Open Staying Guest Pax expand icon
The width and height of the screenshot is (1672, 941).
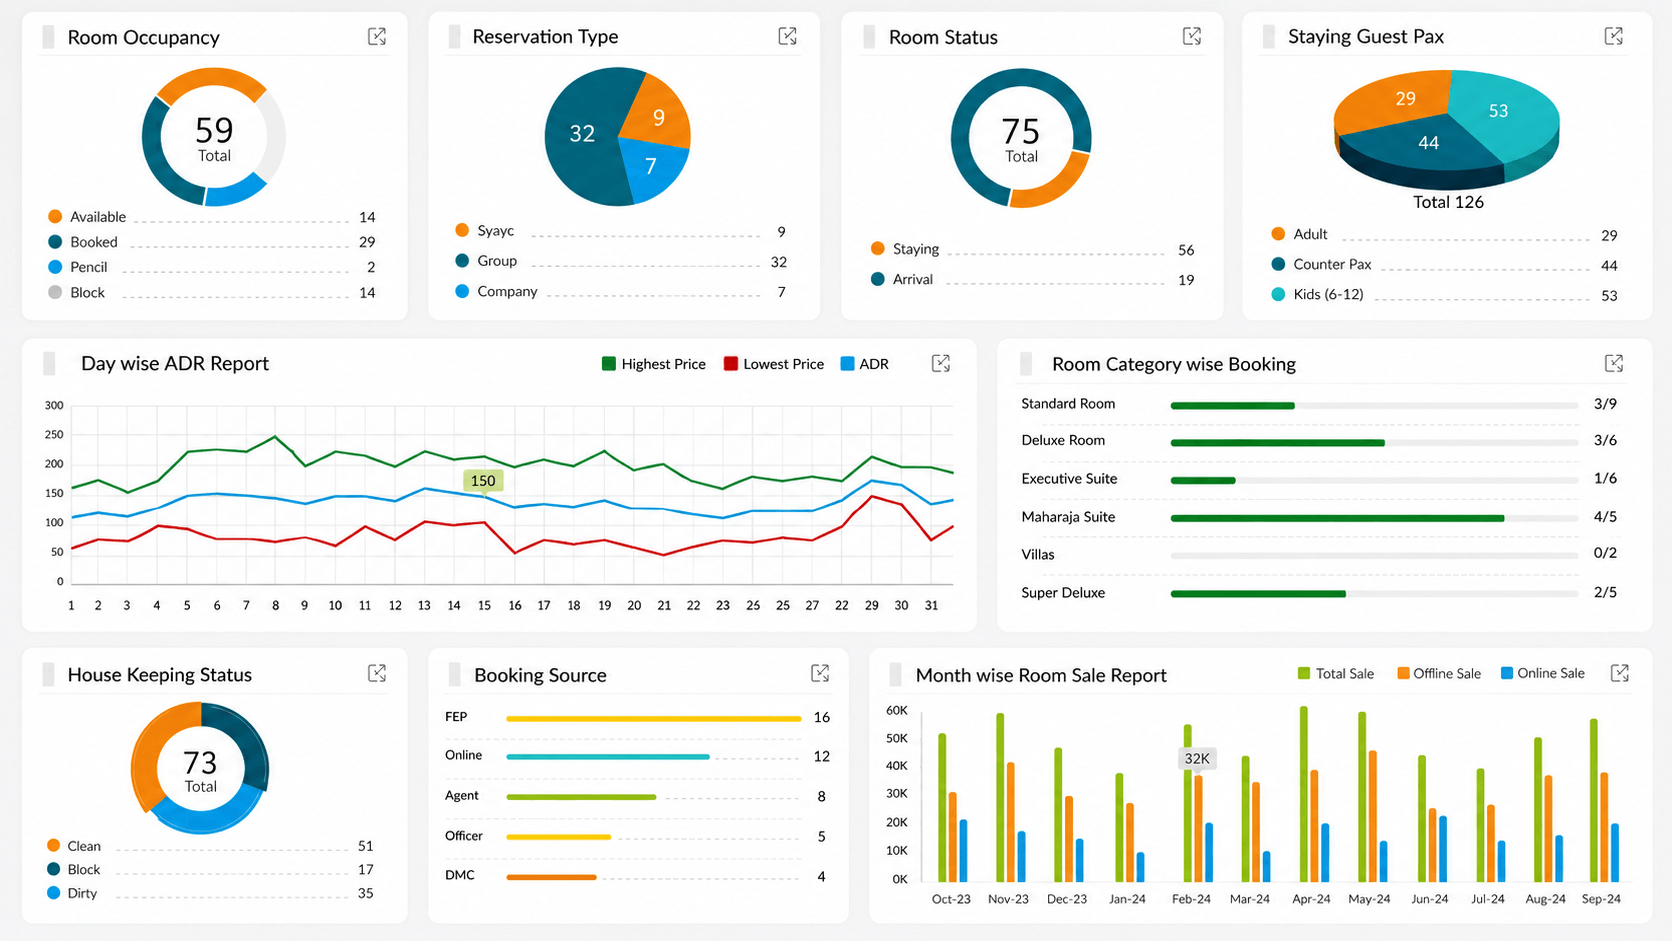1614,37
